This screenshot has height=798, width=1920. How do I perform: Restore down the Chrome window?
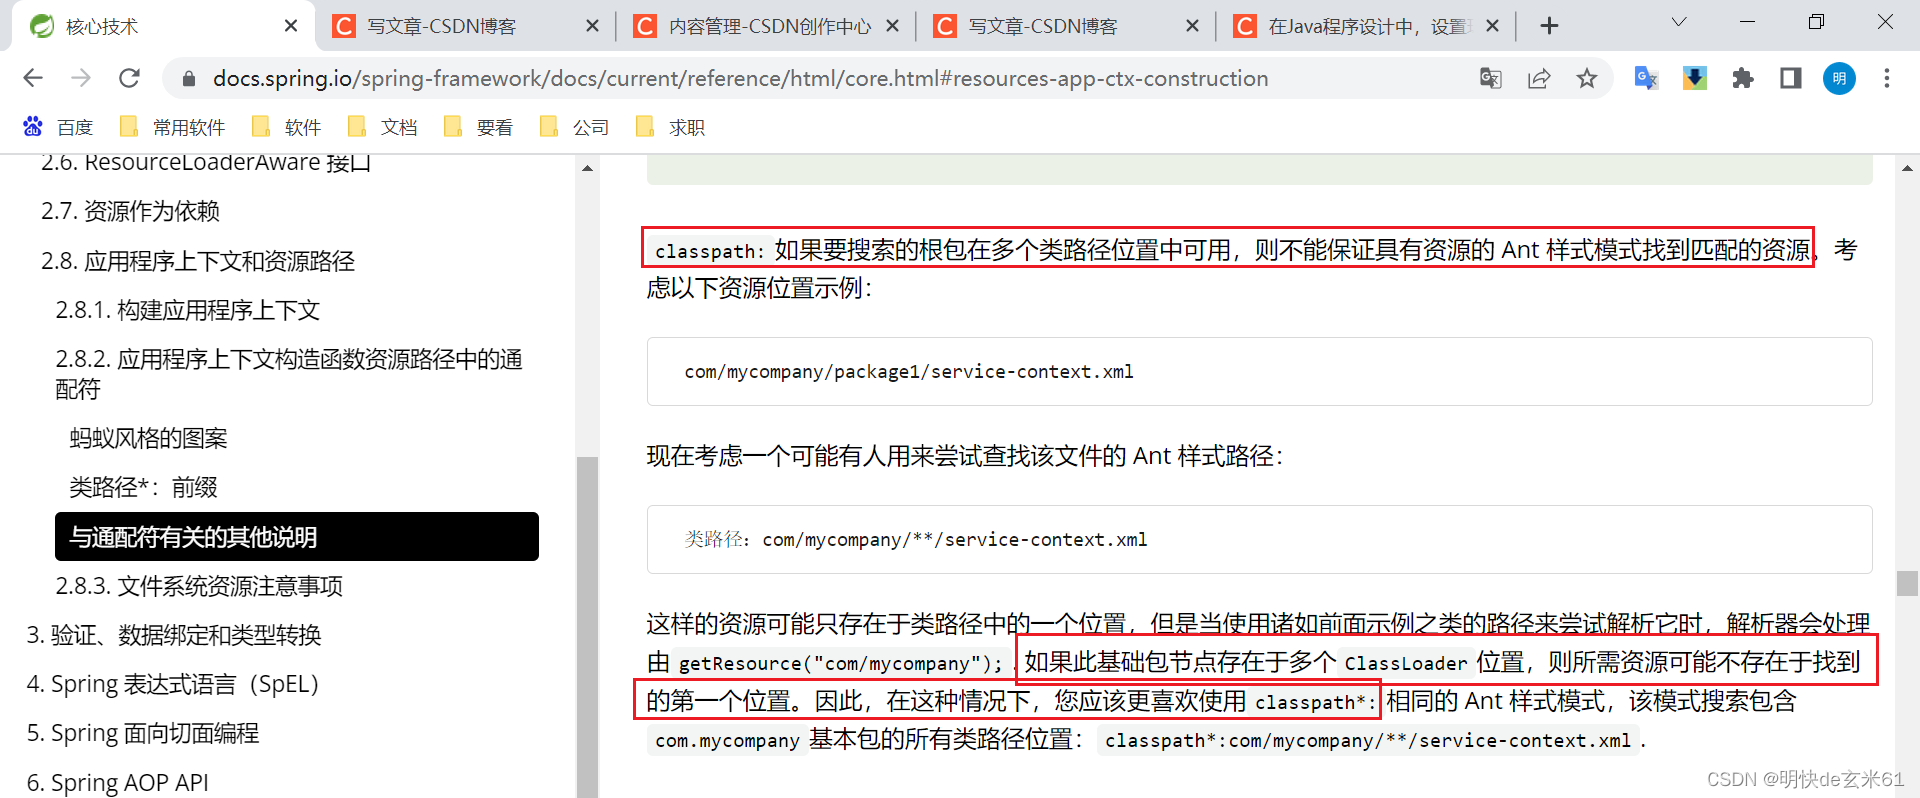pos(1817,22)
